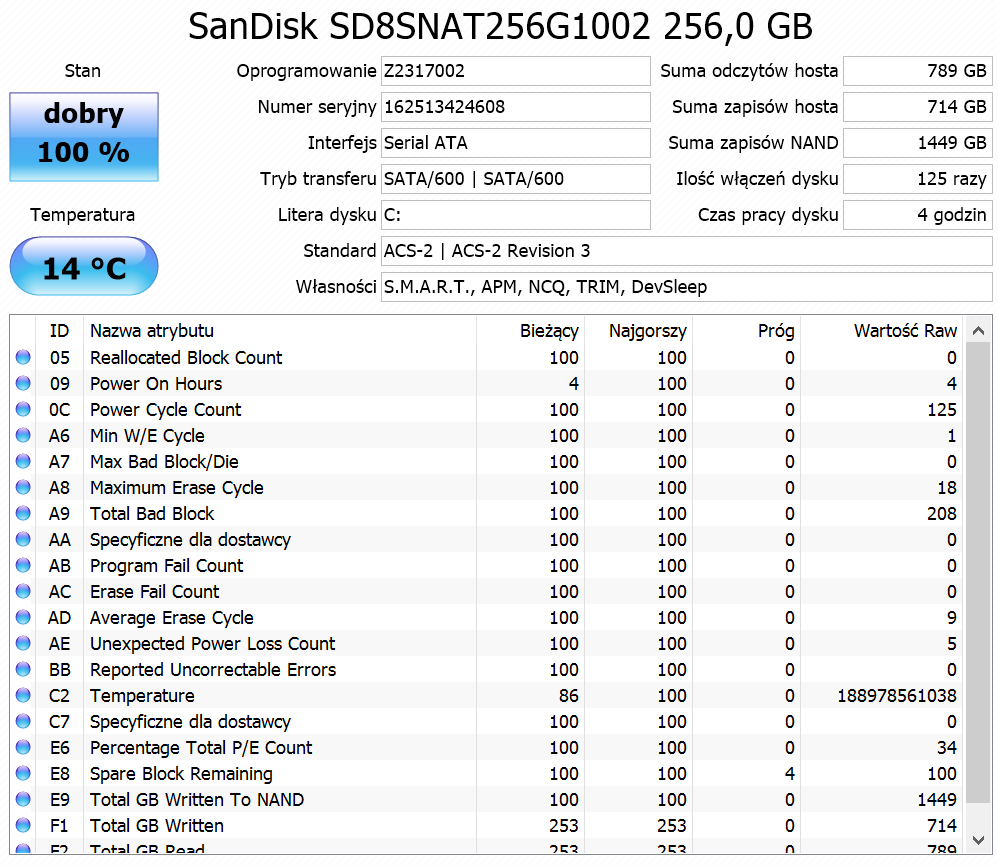Select the 'Program Fail Count' attribute name
The height and width of the screenshot is (866, 998).
click(x=166, y=566)
